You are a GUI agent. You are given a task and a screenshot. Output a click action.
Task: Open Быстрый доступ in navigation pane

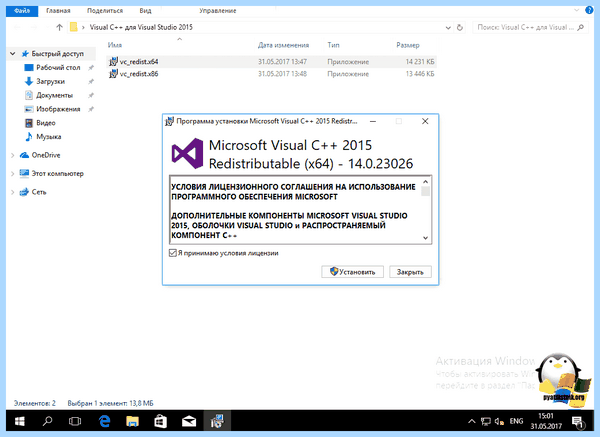tap(57, 54)
